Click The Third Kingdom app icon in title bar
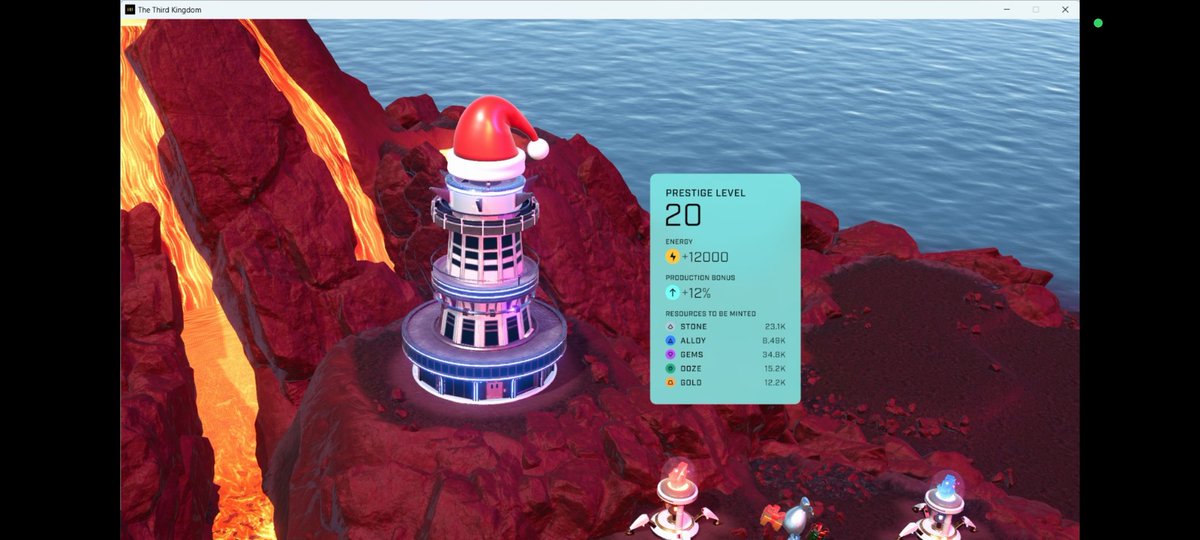This screenshot has width=1200, height=540. tap(130, 9)
